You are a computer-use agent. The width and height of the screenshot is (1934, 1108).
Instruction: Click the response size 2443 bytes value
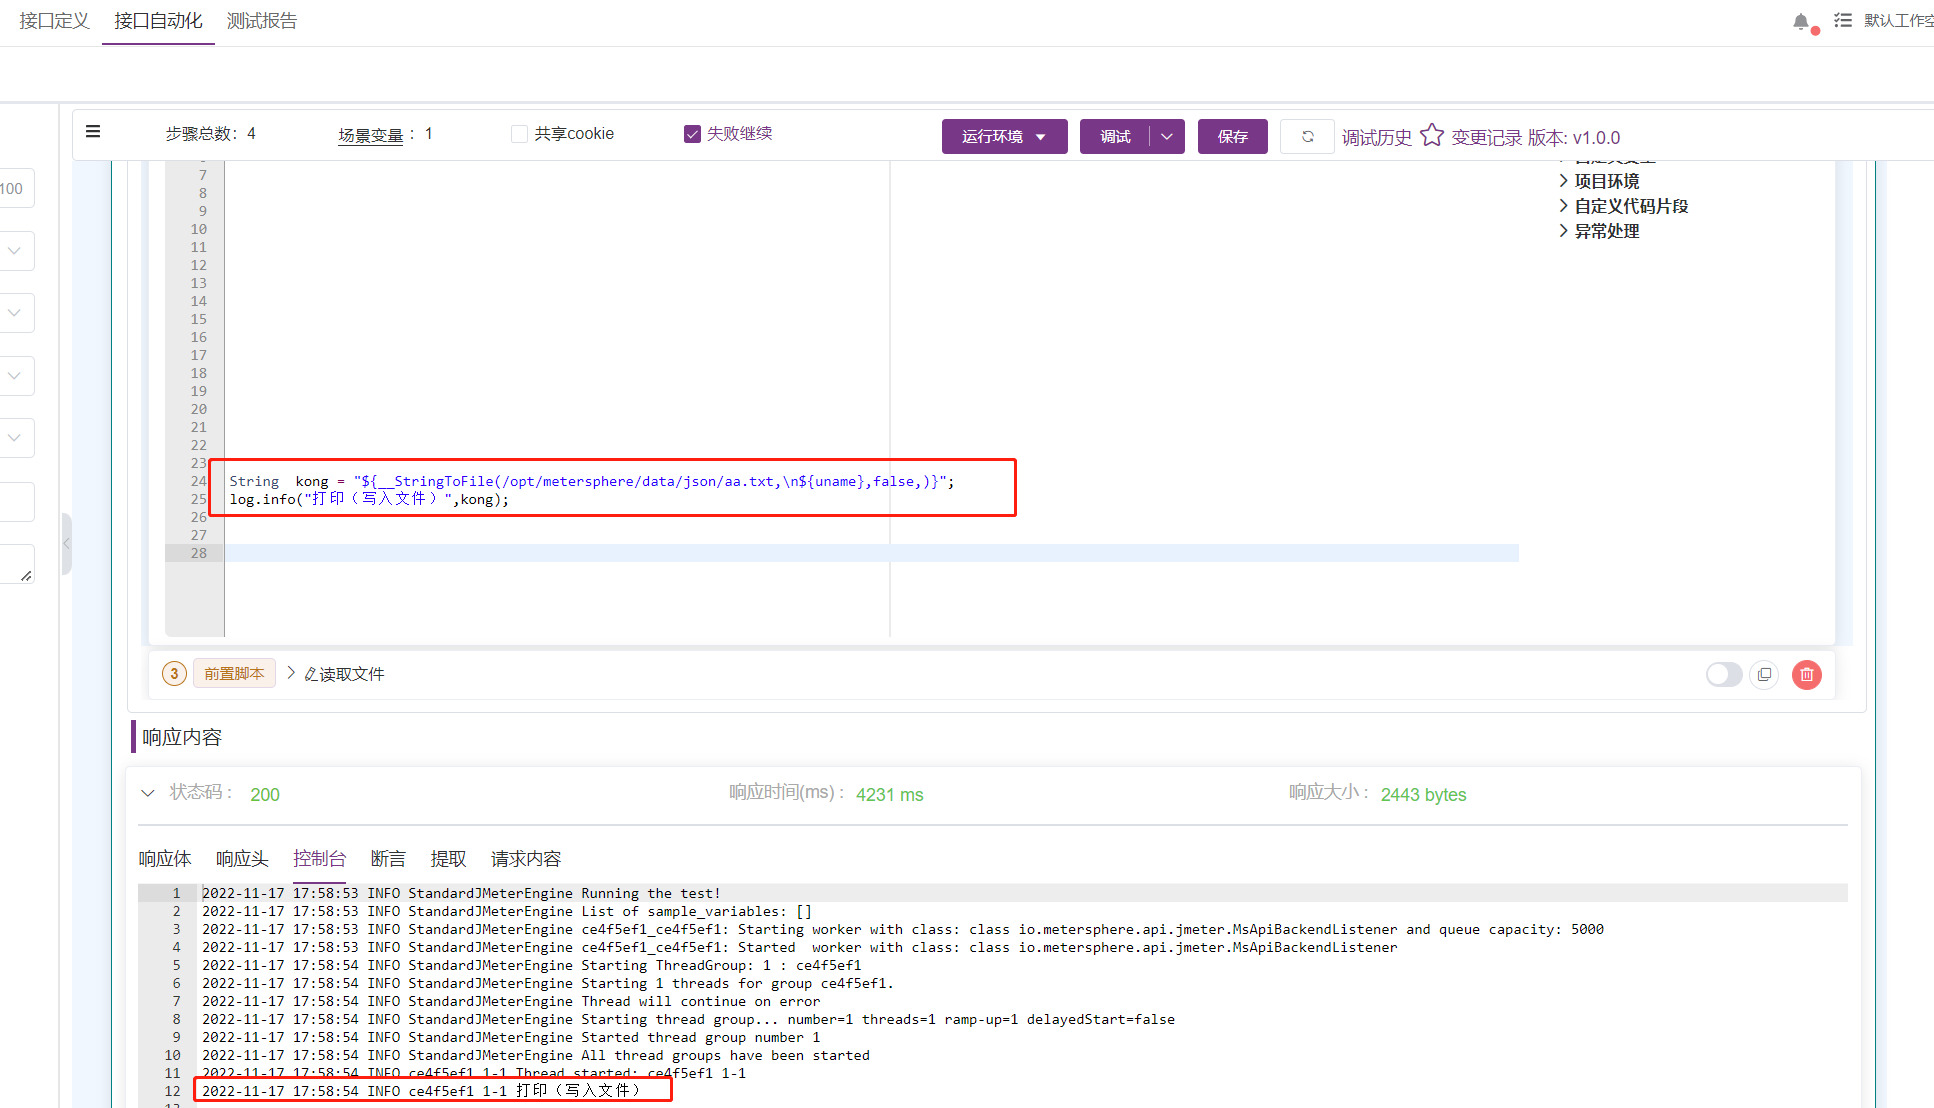[x=1423, y=794]
